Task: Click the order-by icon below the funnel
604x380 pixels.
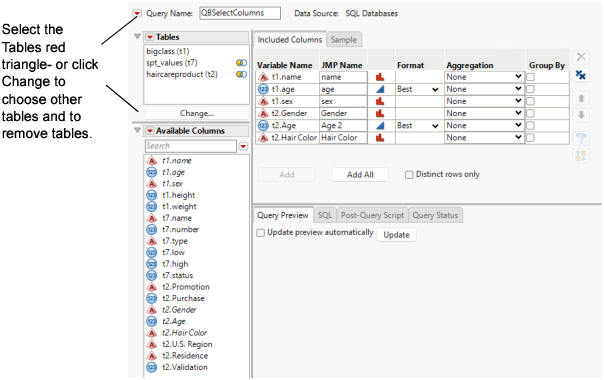Action: (581, 156)
